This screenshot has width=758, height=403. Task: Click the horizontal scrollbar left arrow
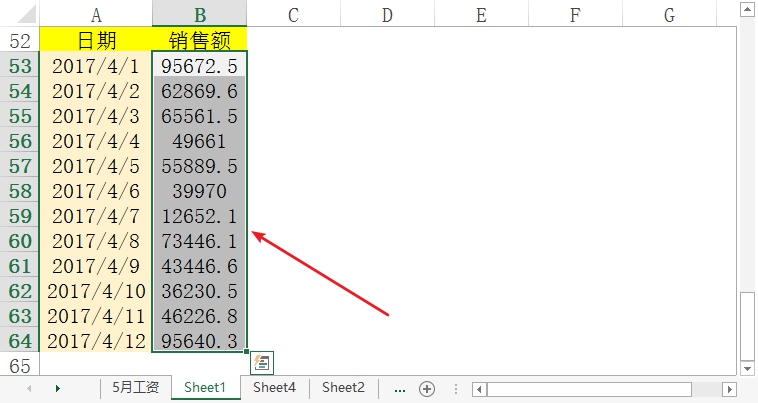480,389
